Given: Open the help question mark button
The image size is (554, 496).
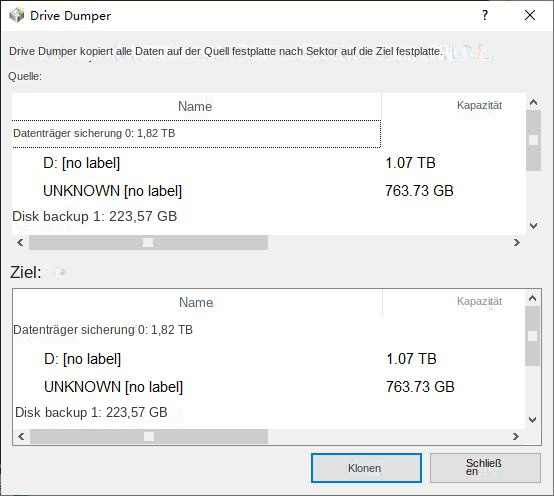Looking at the screenshot, I should (485, 15).
